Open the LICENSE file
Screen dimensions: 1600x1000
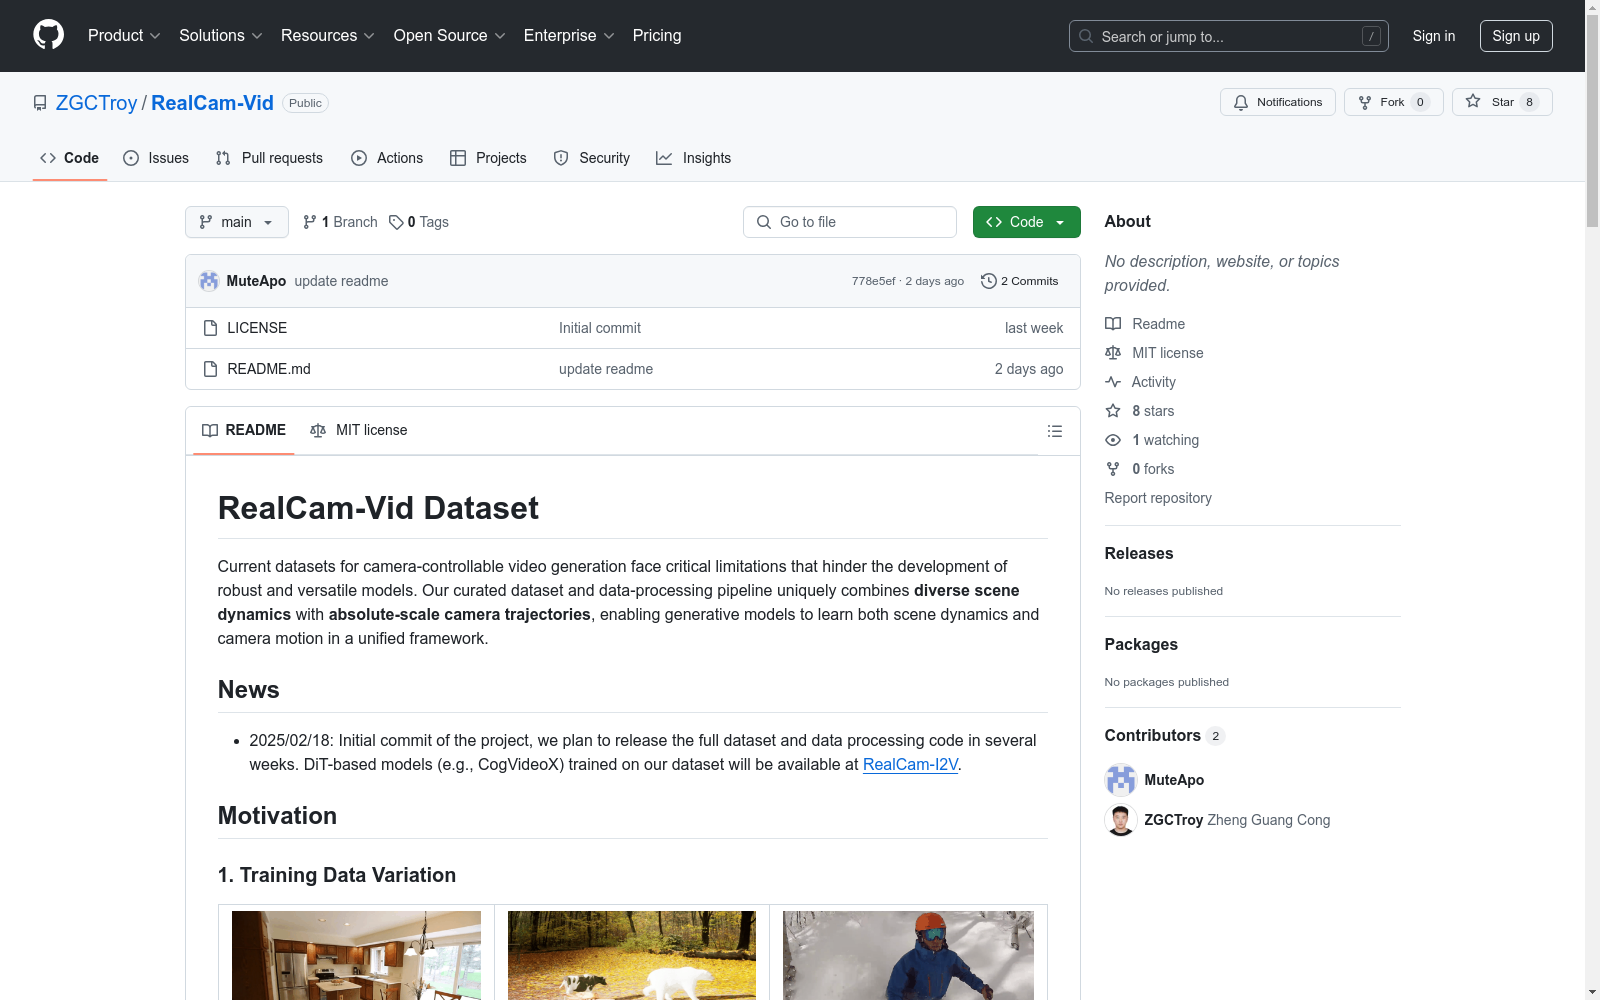click(x=257, y=328)
